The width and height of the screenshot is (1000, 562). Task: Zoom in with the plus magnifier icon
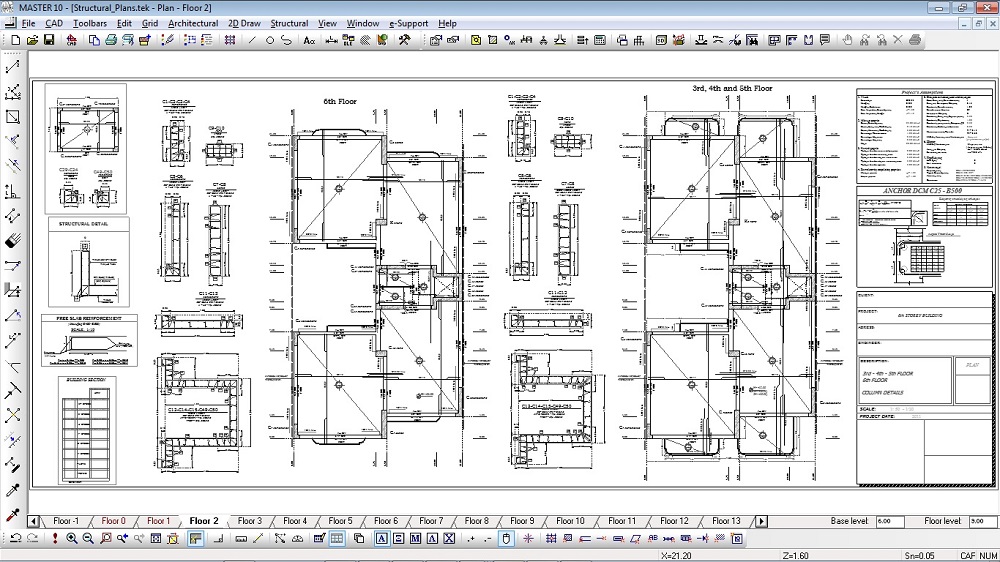click(x=72, y=539)
